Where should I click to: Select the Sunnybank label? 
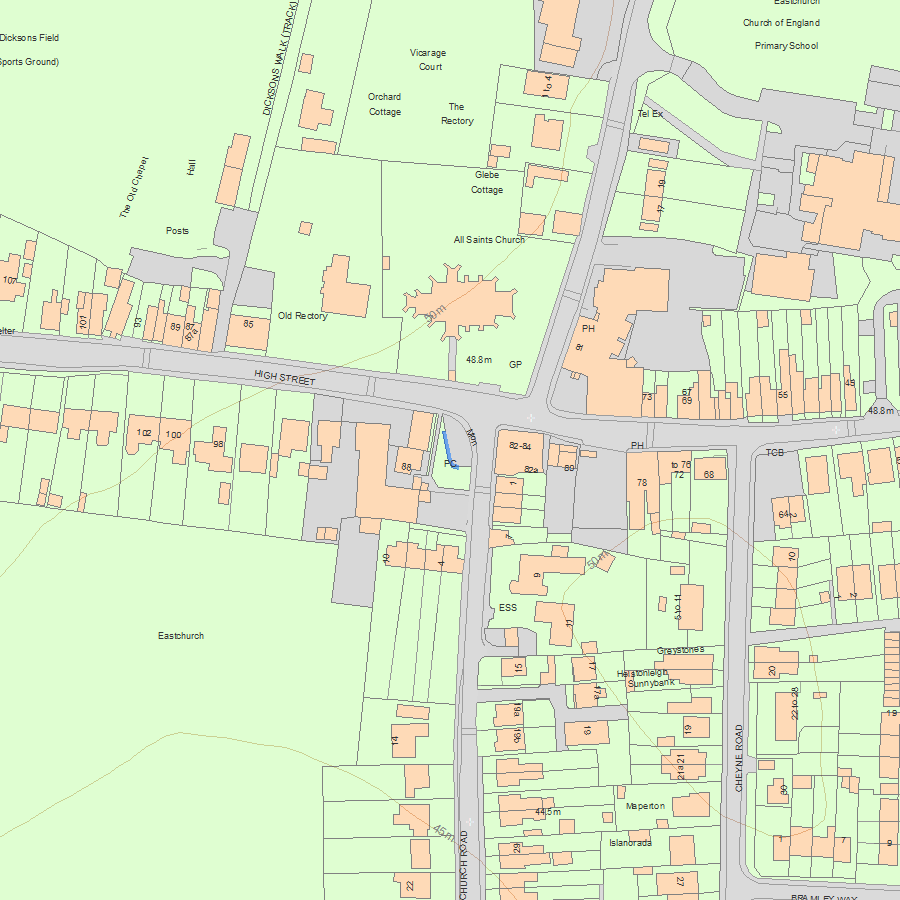click(x=651, y=683)
